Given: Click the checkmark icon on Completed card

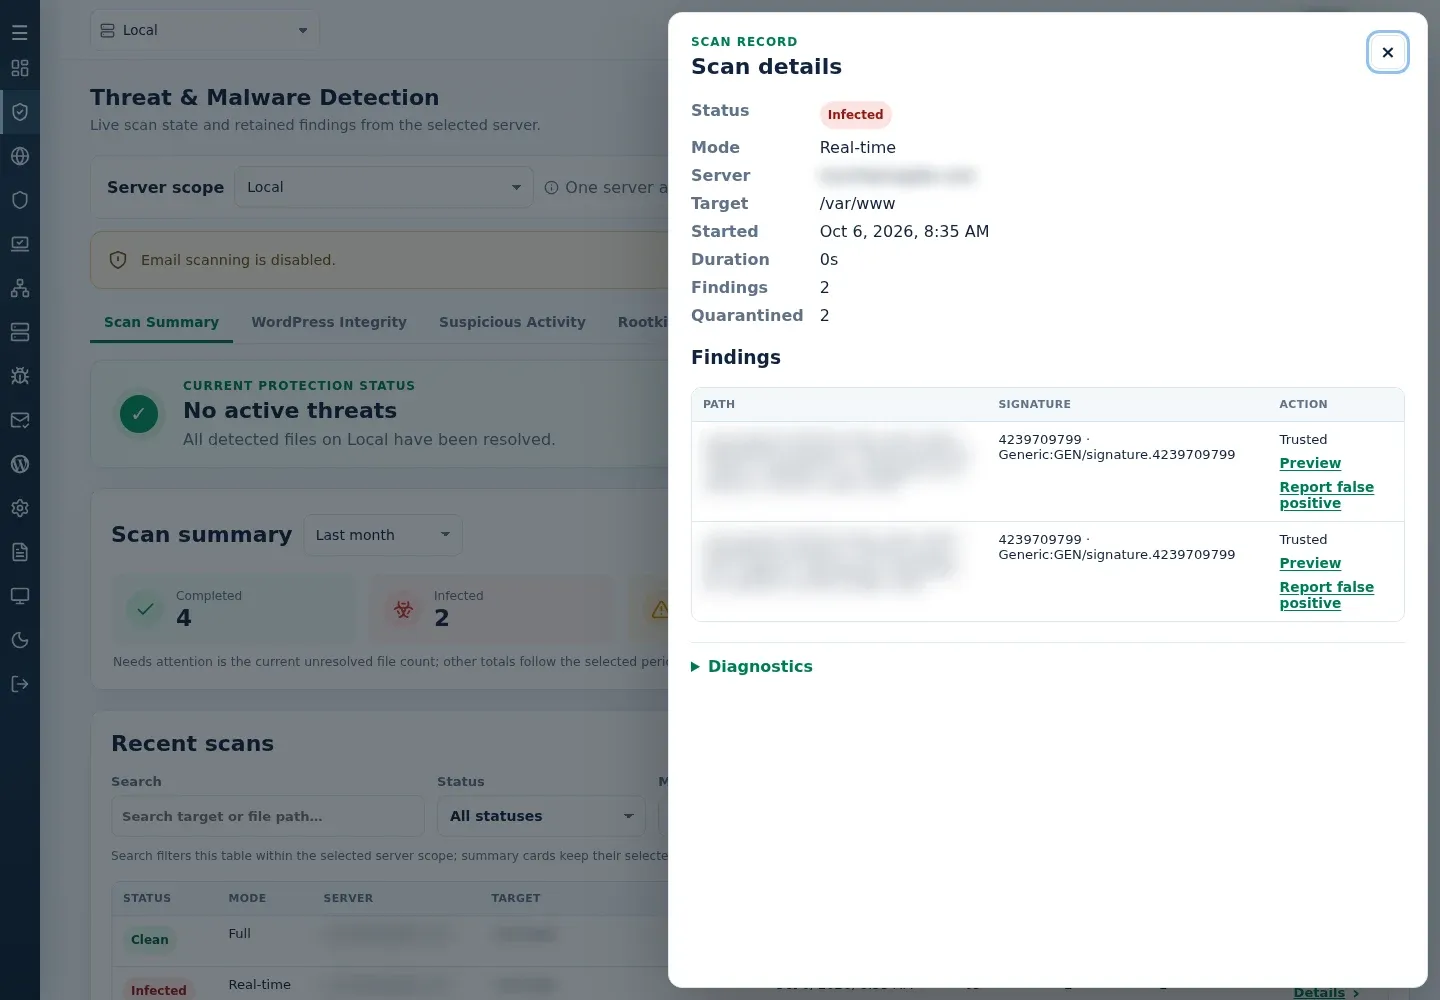Looking at the screenshot, I should [x=145, y=609].
